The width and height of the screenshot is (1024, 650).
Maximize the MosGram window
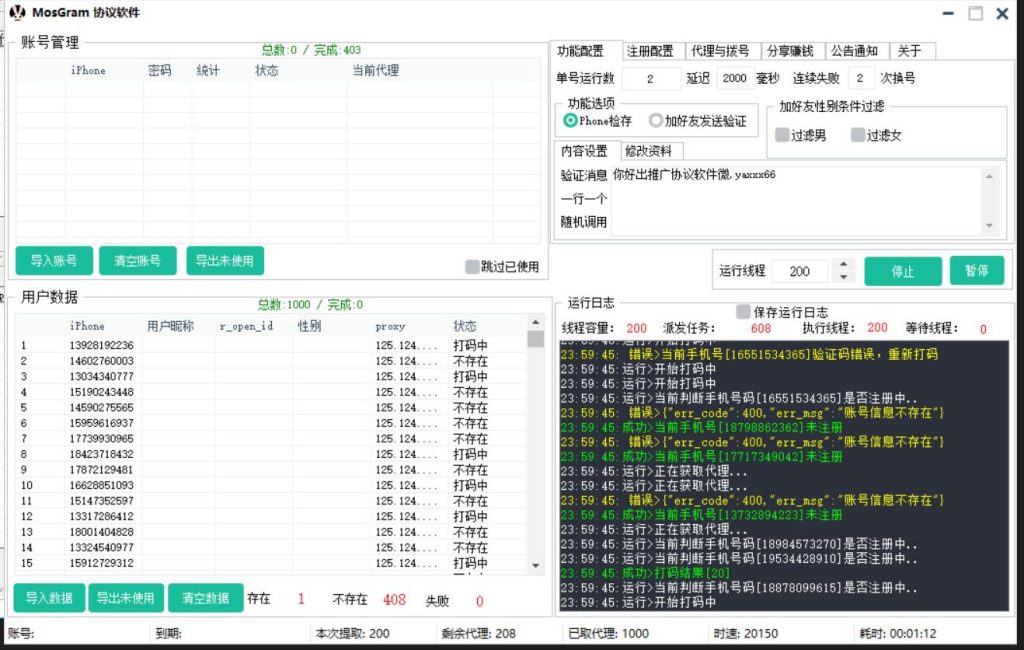975,13
